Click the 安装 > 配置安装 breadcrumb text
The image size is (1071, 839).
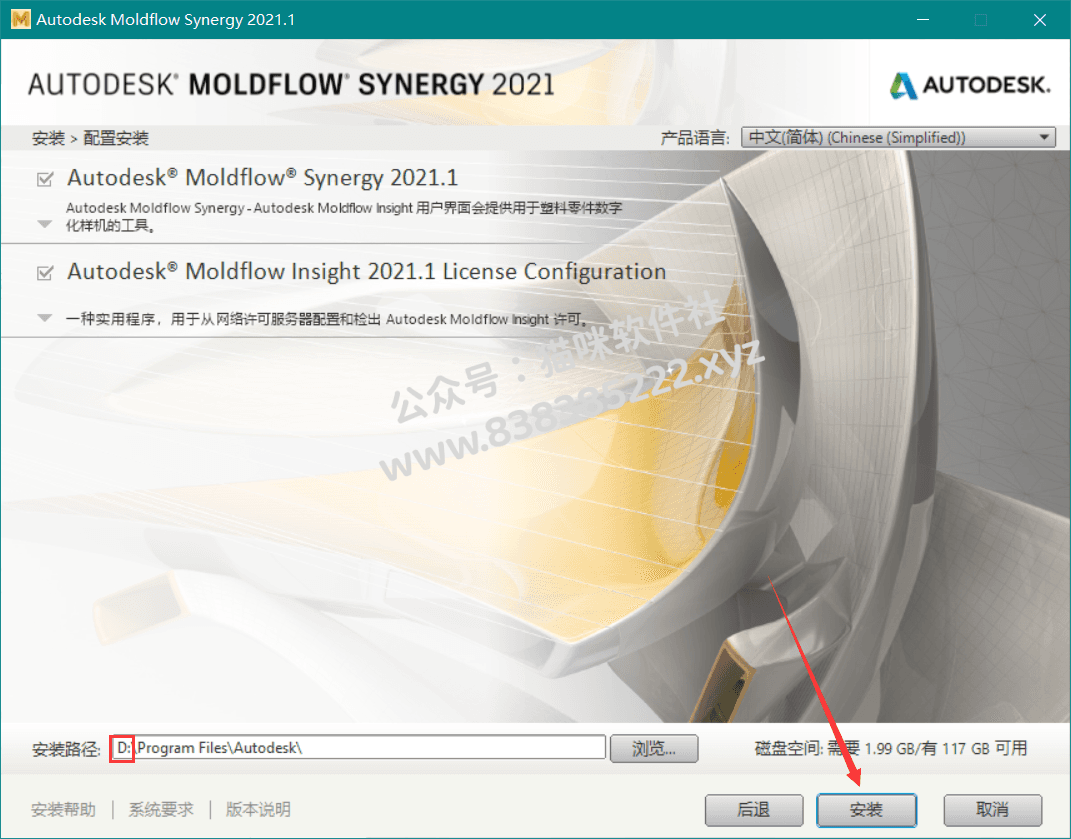point(90,138)
